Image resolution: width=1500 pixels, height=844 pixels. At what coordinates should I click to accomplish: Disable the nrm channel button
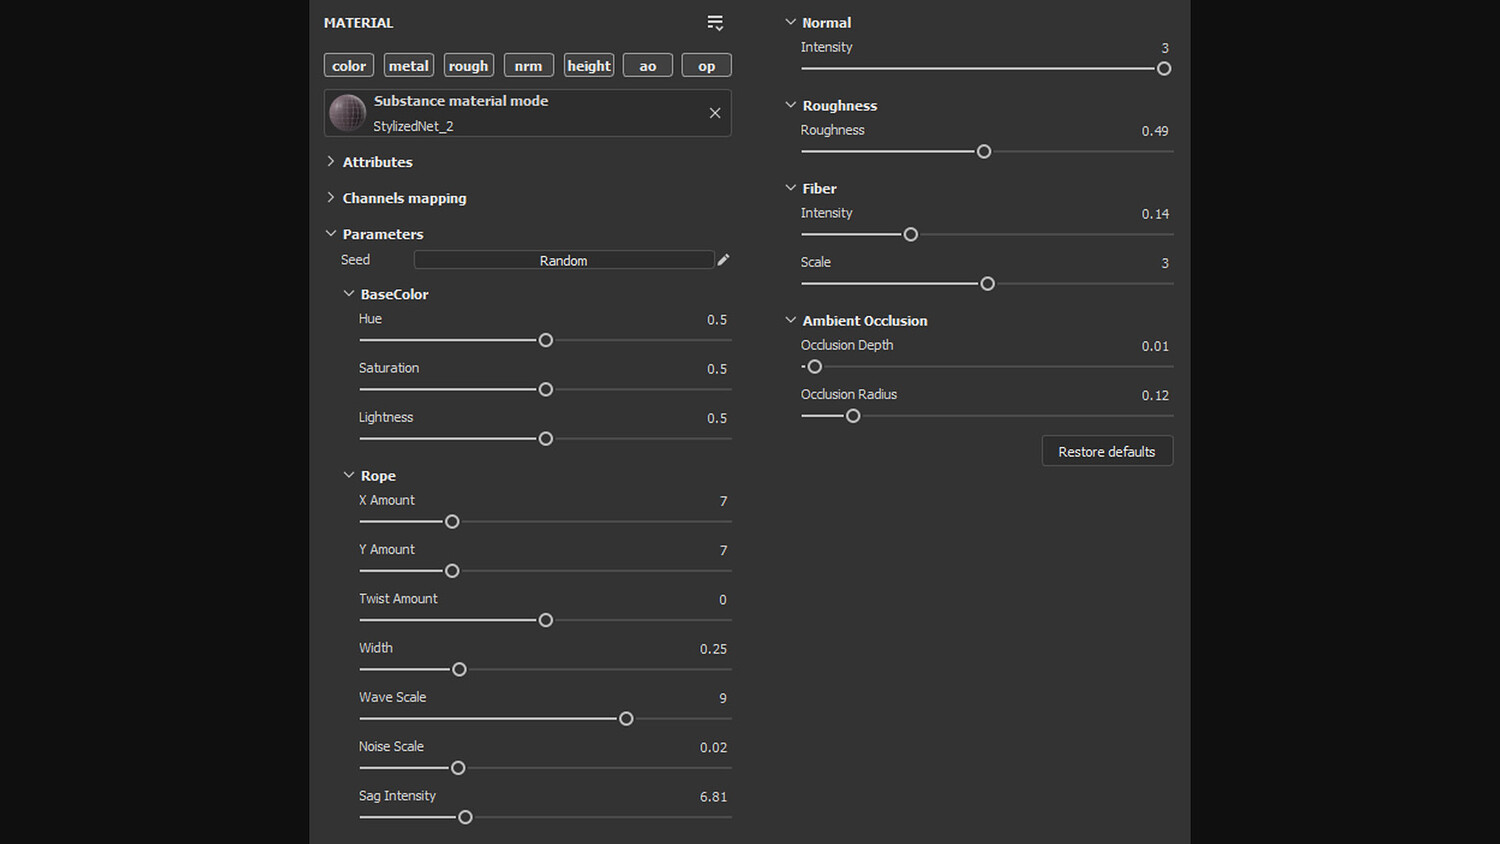[528, 66]
